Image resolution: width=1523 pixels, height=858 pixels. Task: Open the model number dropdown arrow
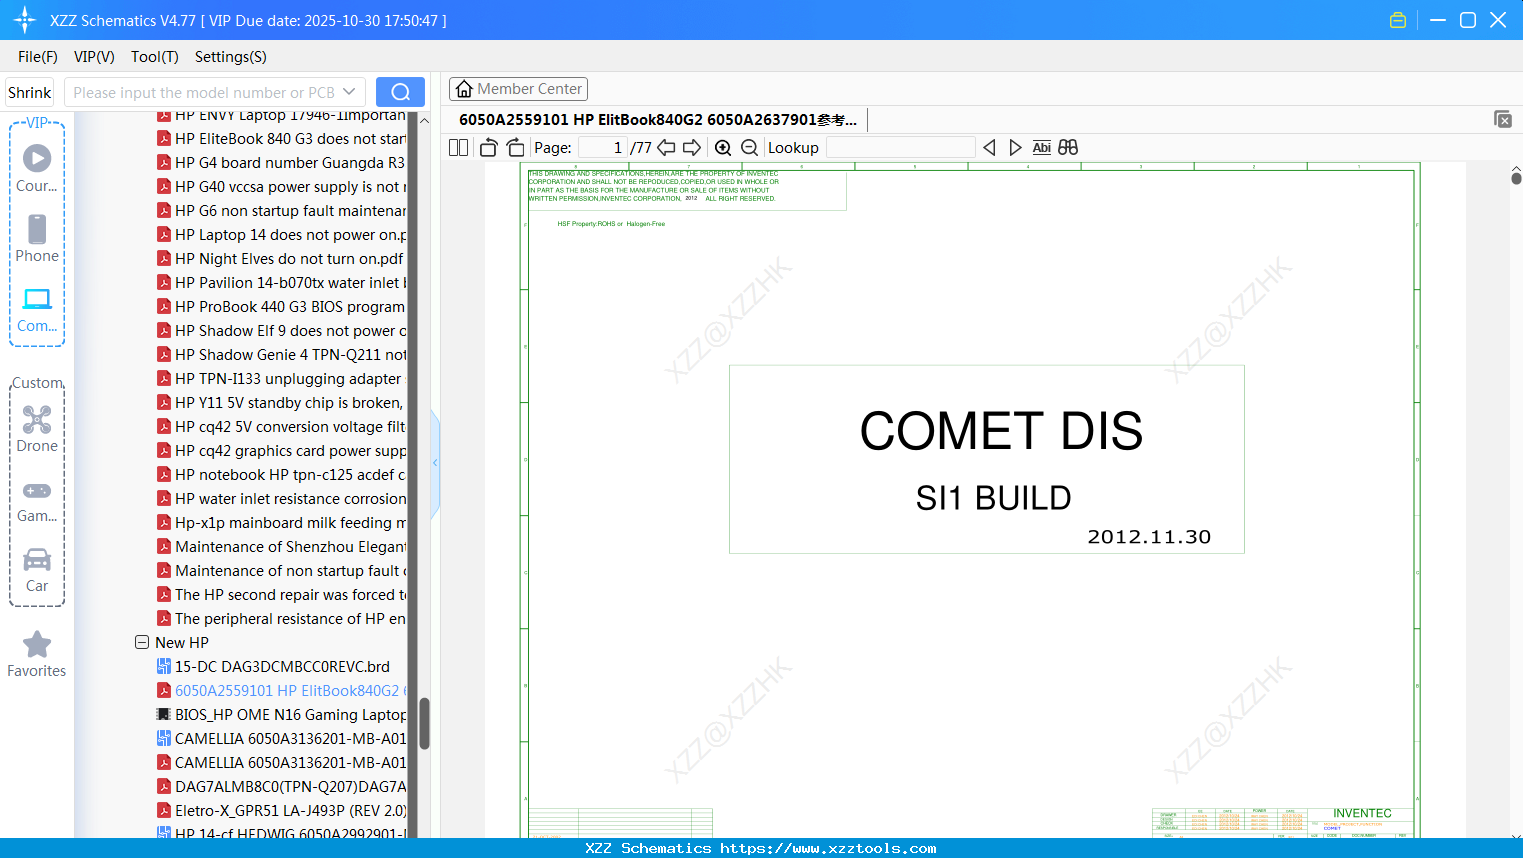[349, 92]
